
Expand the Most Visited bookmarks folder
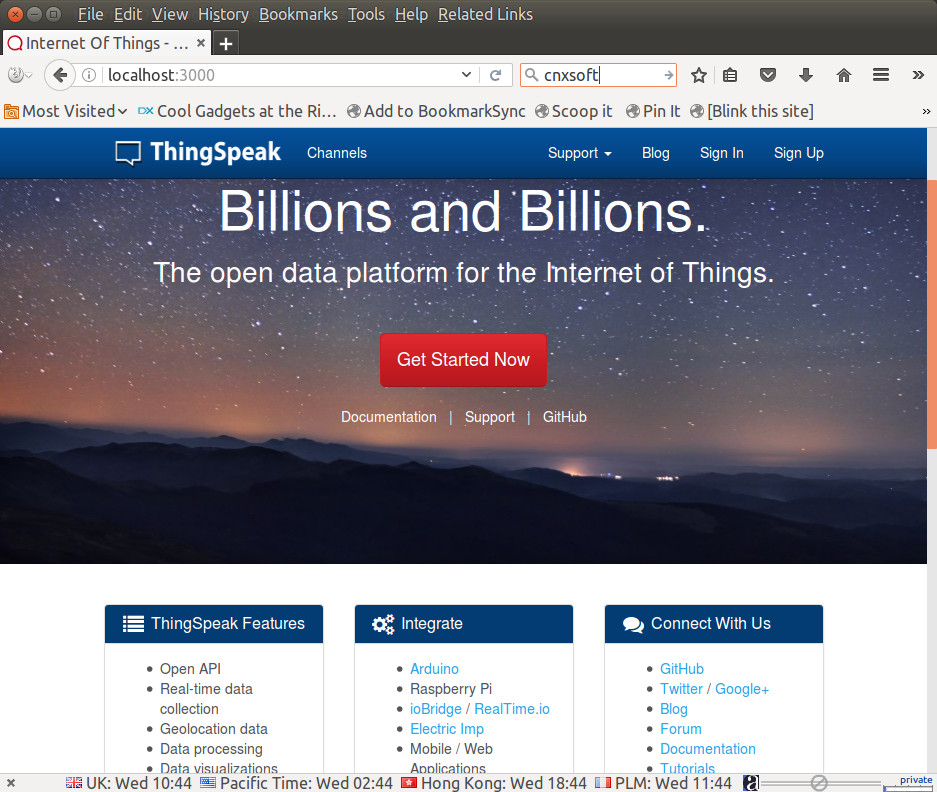point(66,112)
